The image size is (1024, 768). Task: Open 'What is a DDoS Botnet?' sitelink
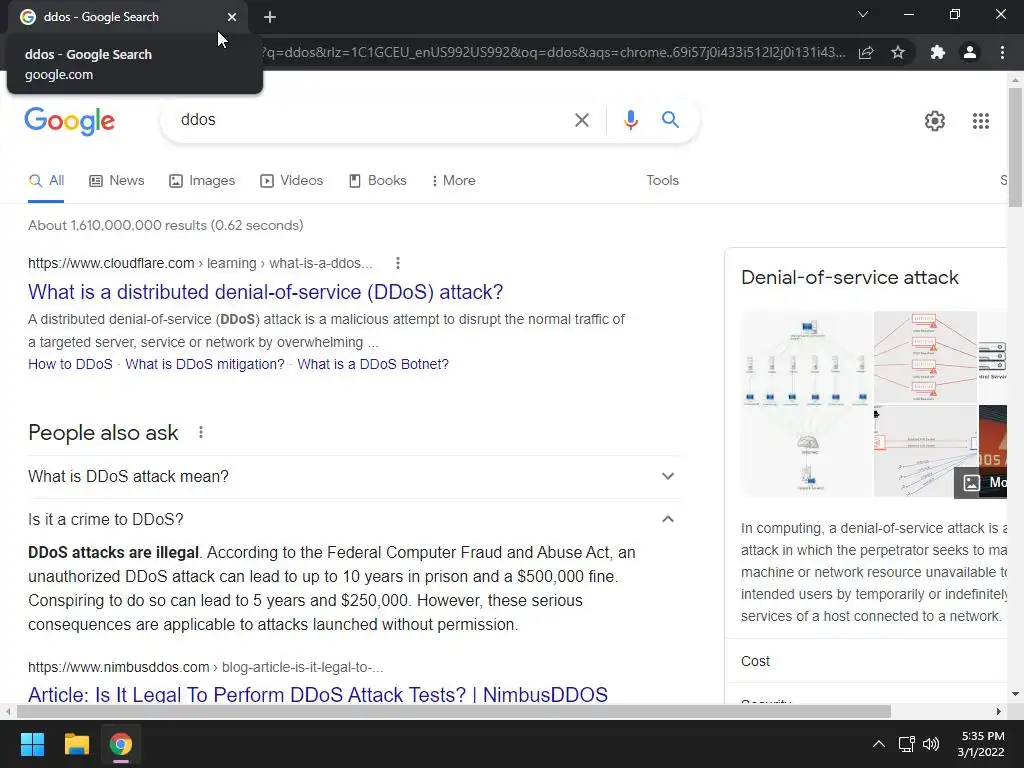373,364
